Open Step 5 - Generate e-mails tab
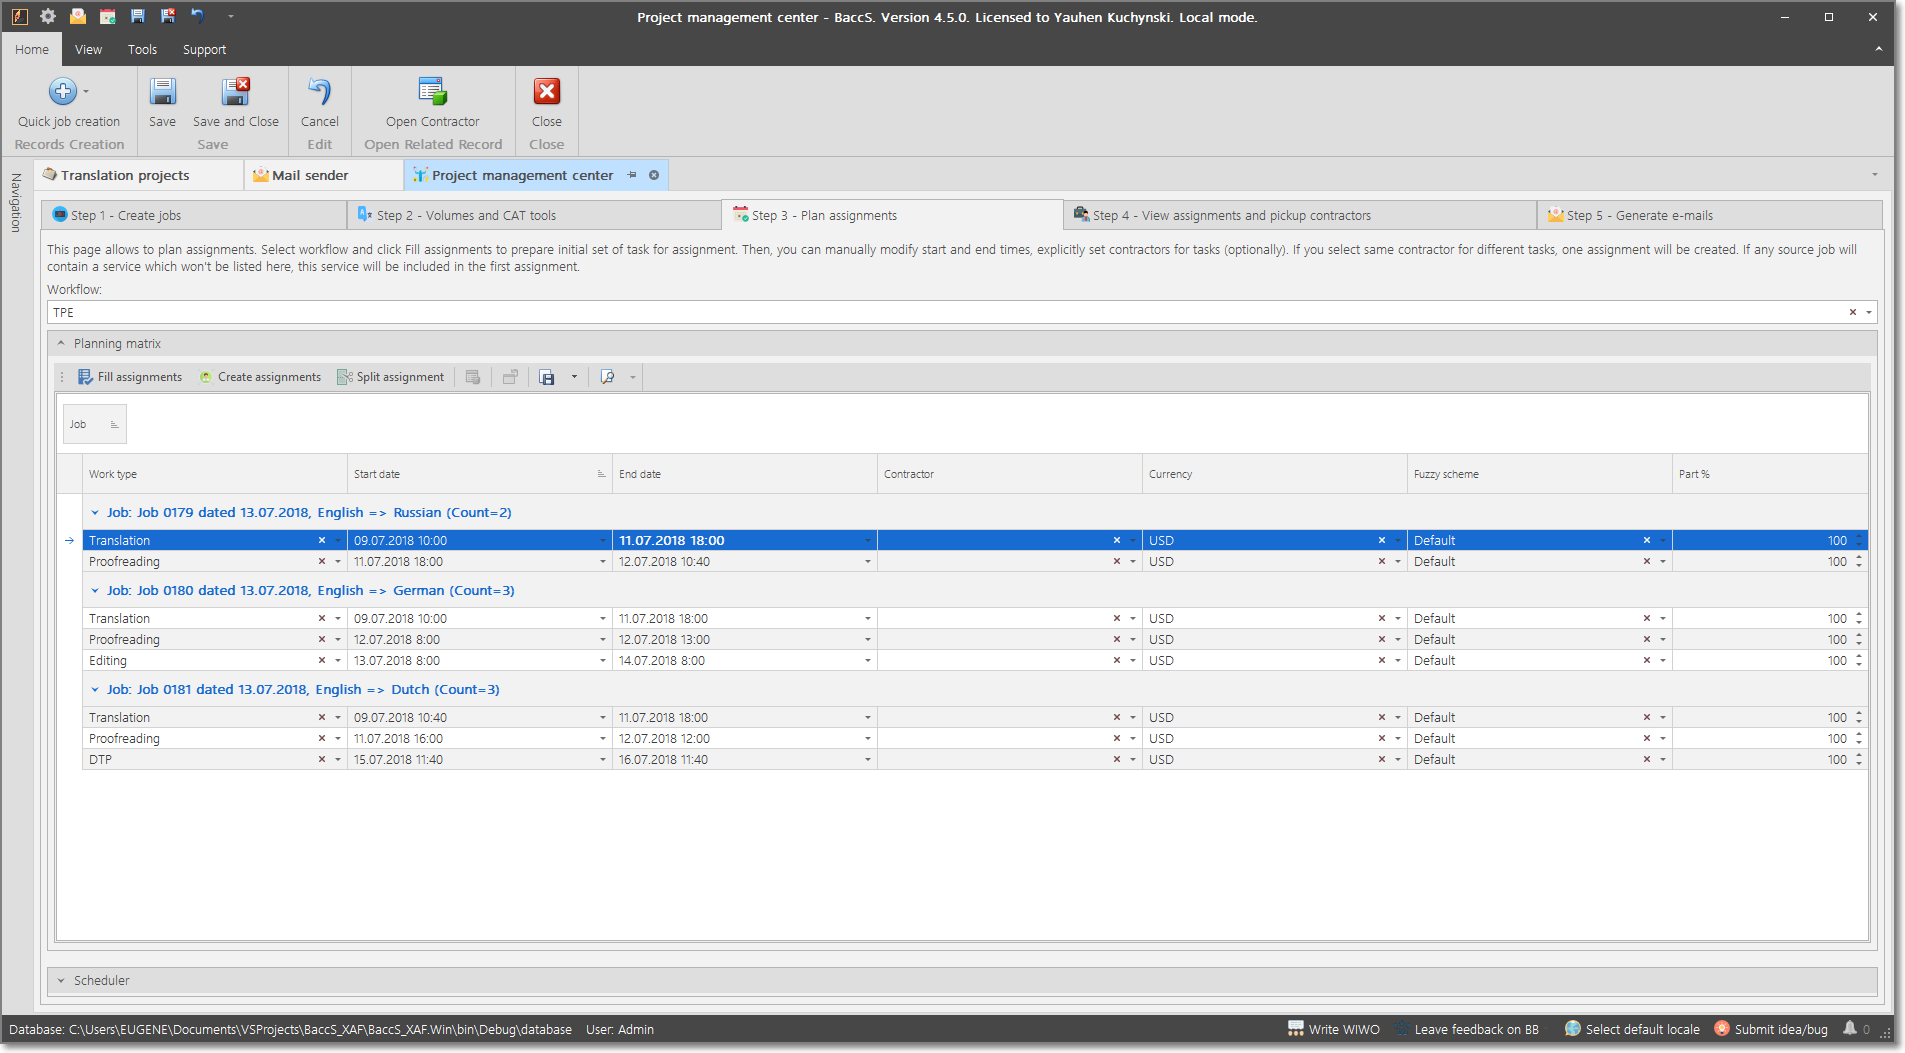Image resolution: width=1905 pixels, height=1053 pixels. point(1710,215)
